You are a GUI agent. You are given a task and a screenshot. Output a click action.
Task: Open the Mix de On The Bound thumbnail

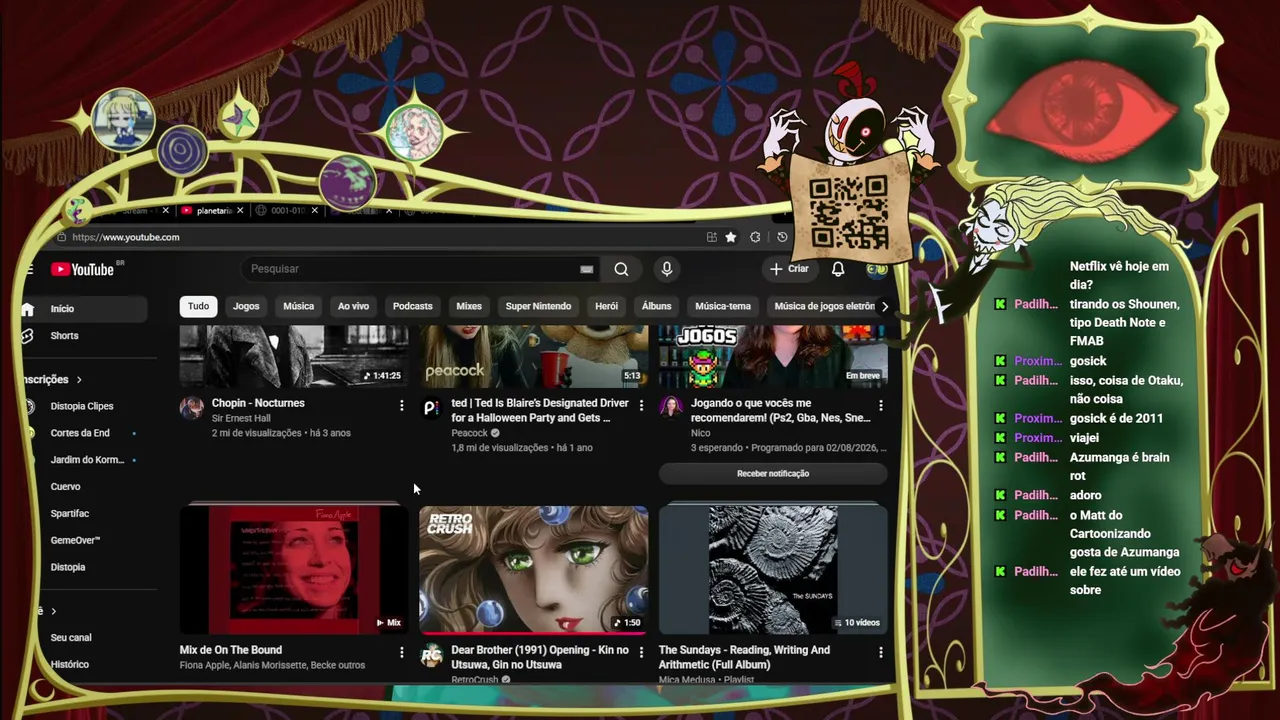point(294,570)
